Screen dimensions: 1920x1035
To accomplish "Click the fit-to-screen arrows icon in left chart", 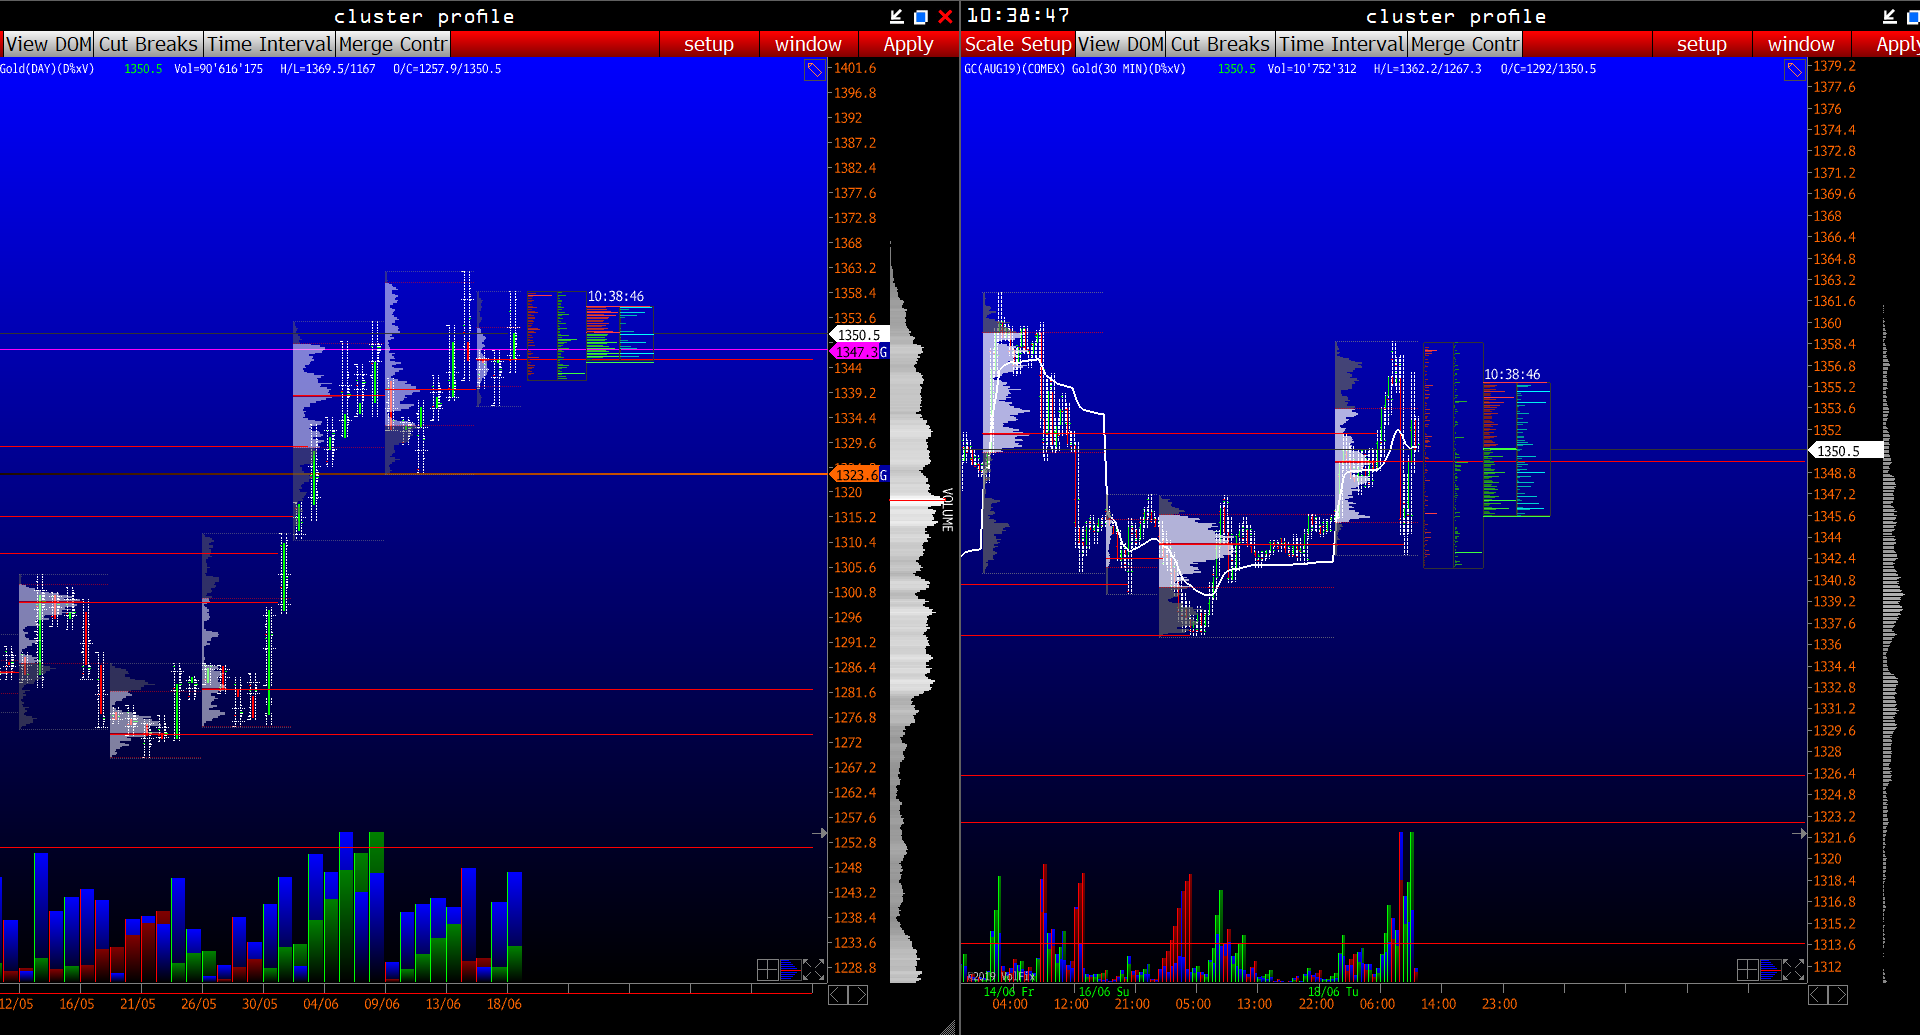I will click(814, 969).
